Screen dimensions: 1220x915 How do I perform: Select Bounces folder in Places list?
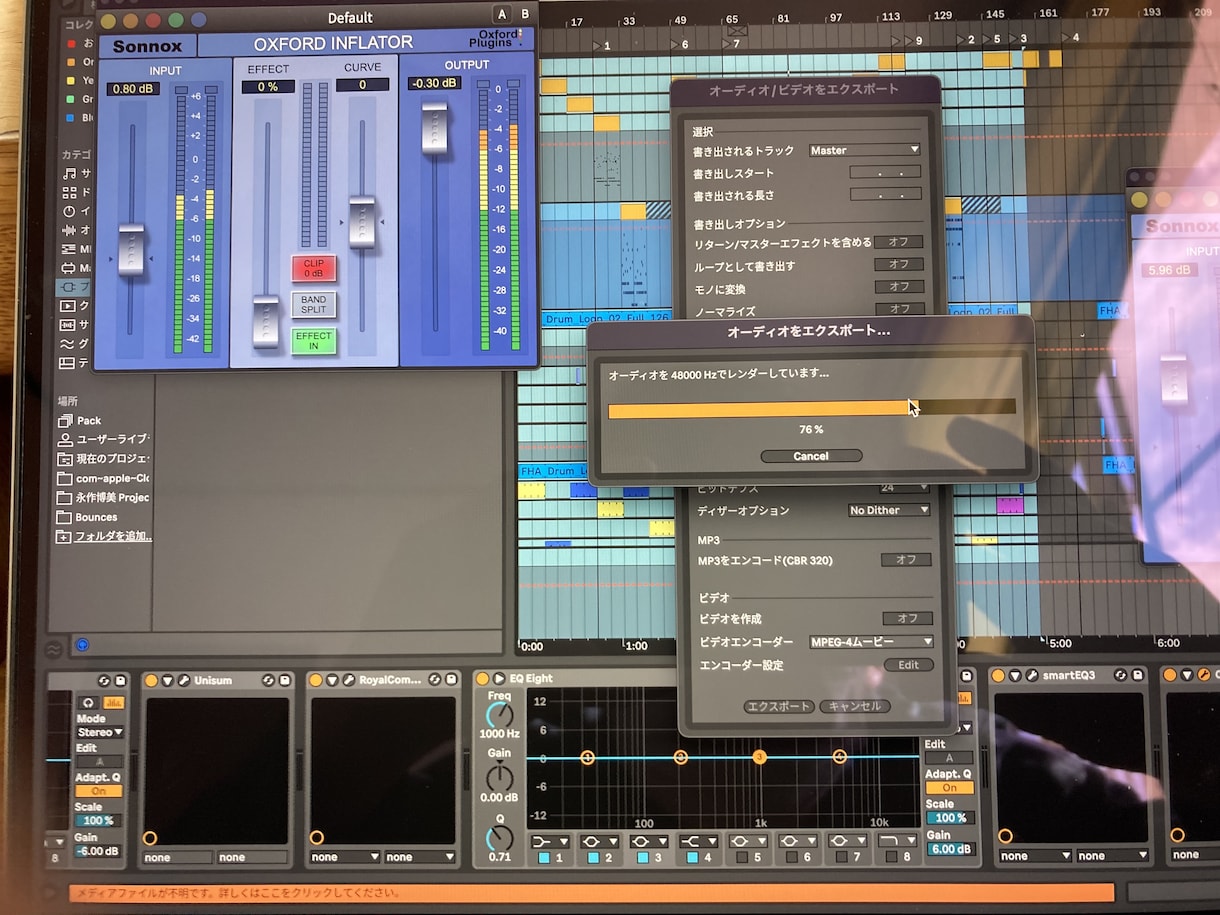pos(88,517)
